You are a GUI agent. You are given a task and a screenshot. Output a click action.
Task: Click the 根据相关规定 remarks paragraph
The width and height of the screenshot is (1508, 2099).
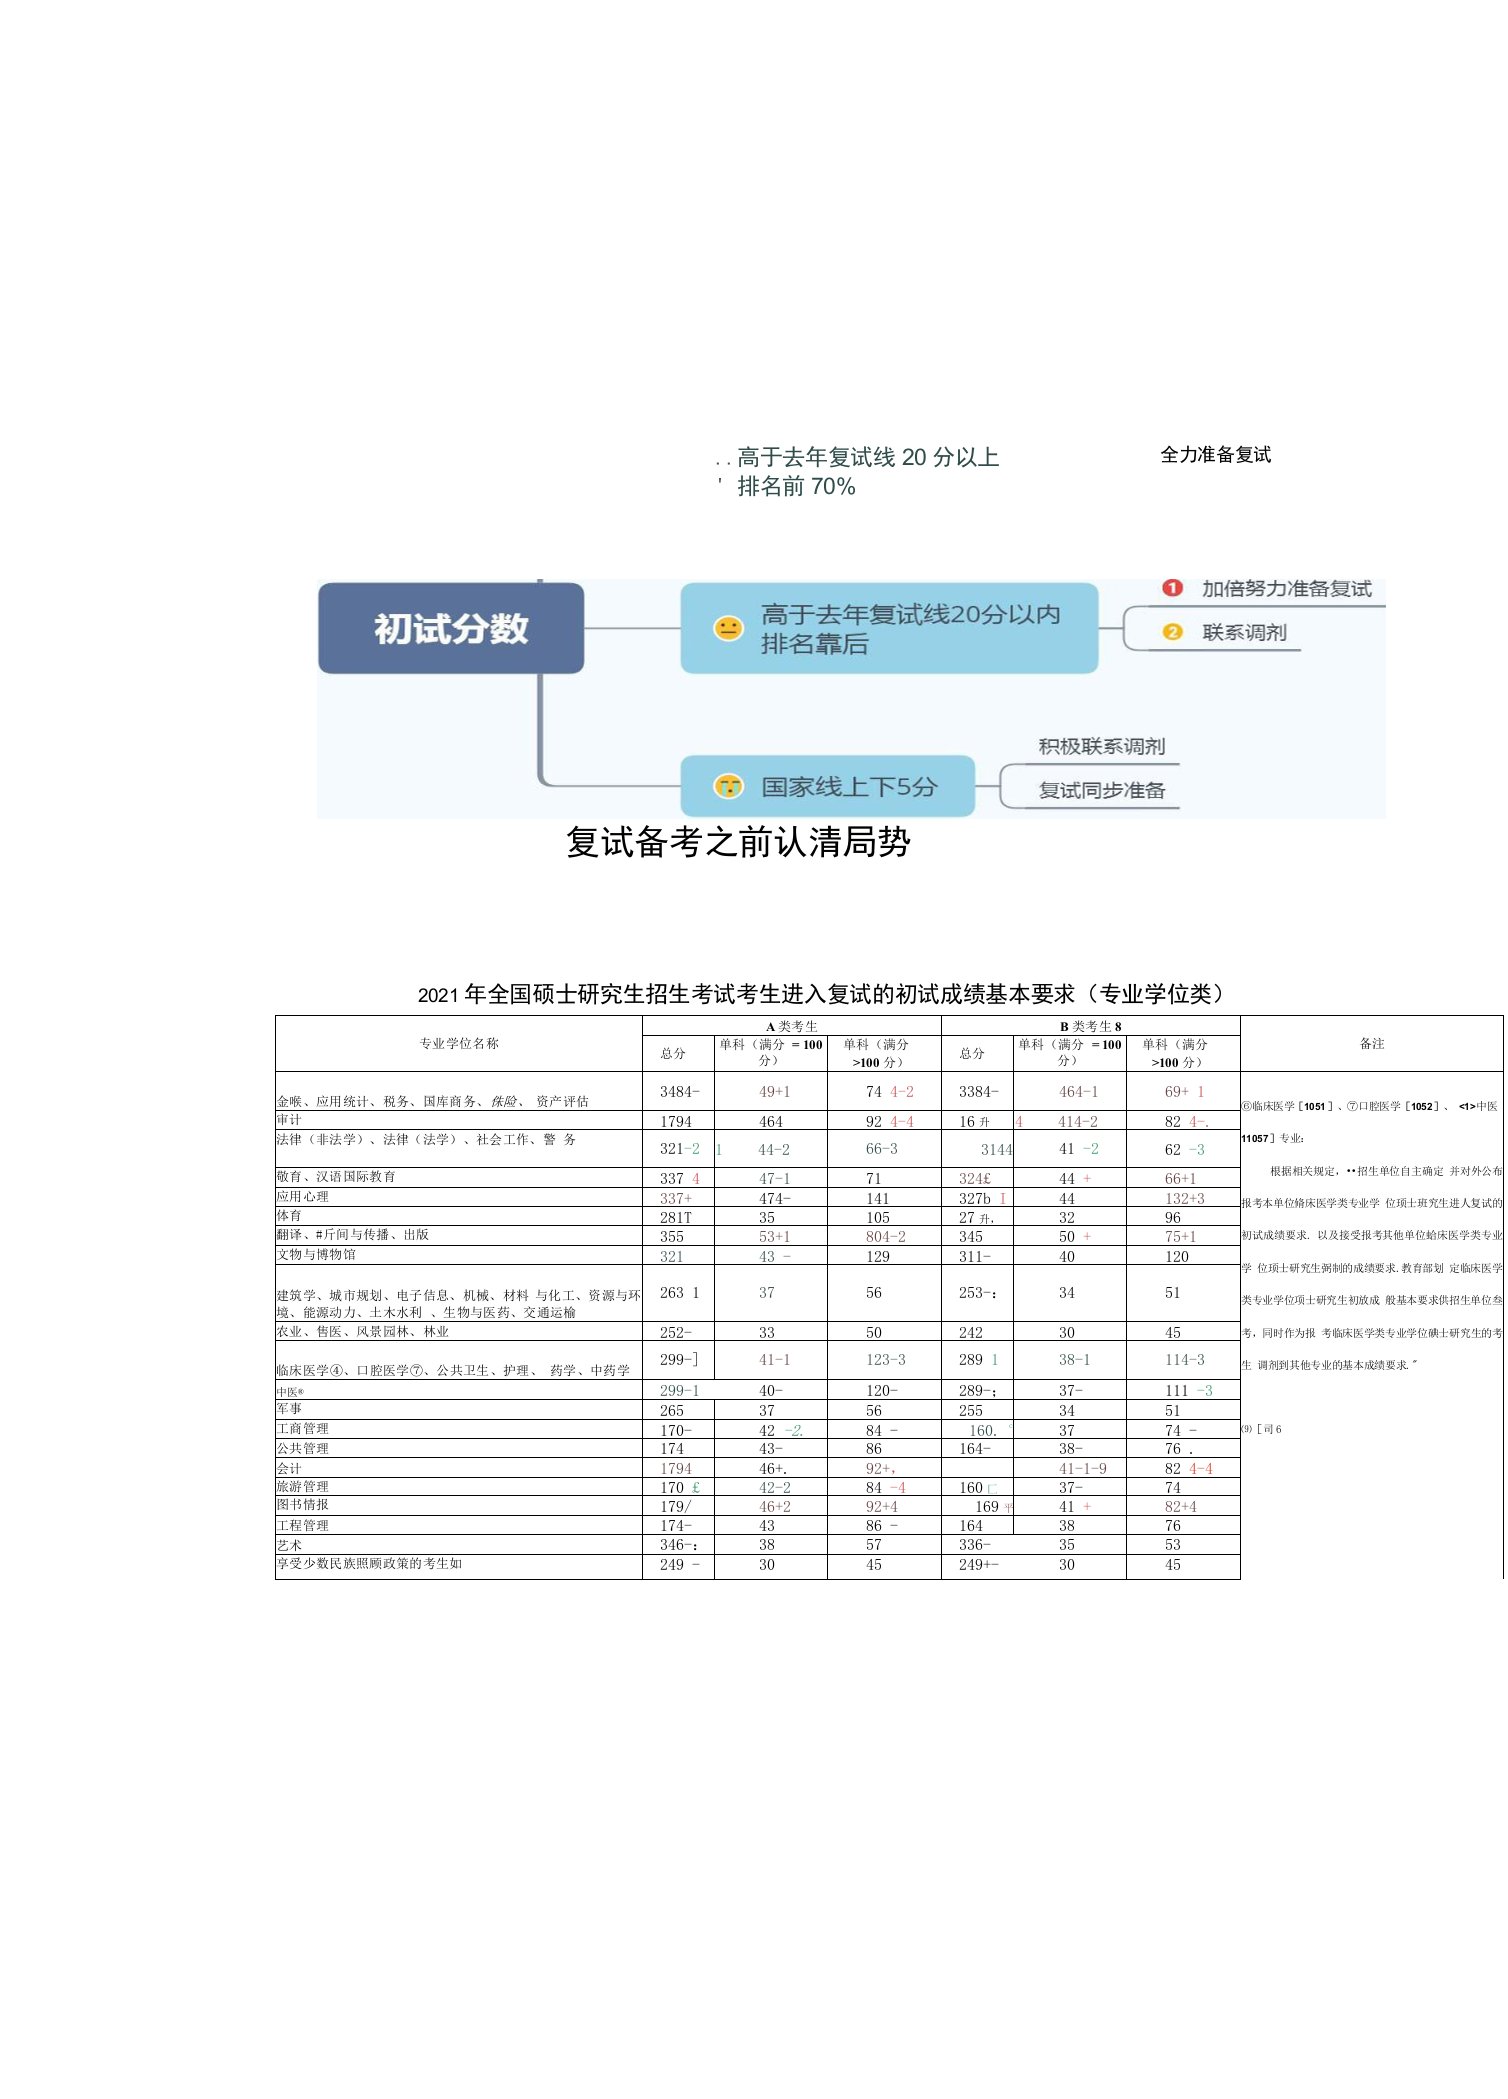1371,1268
